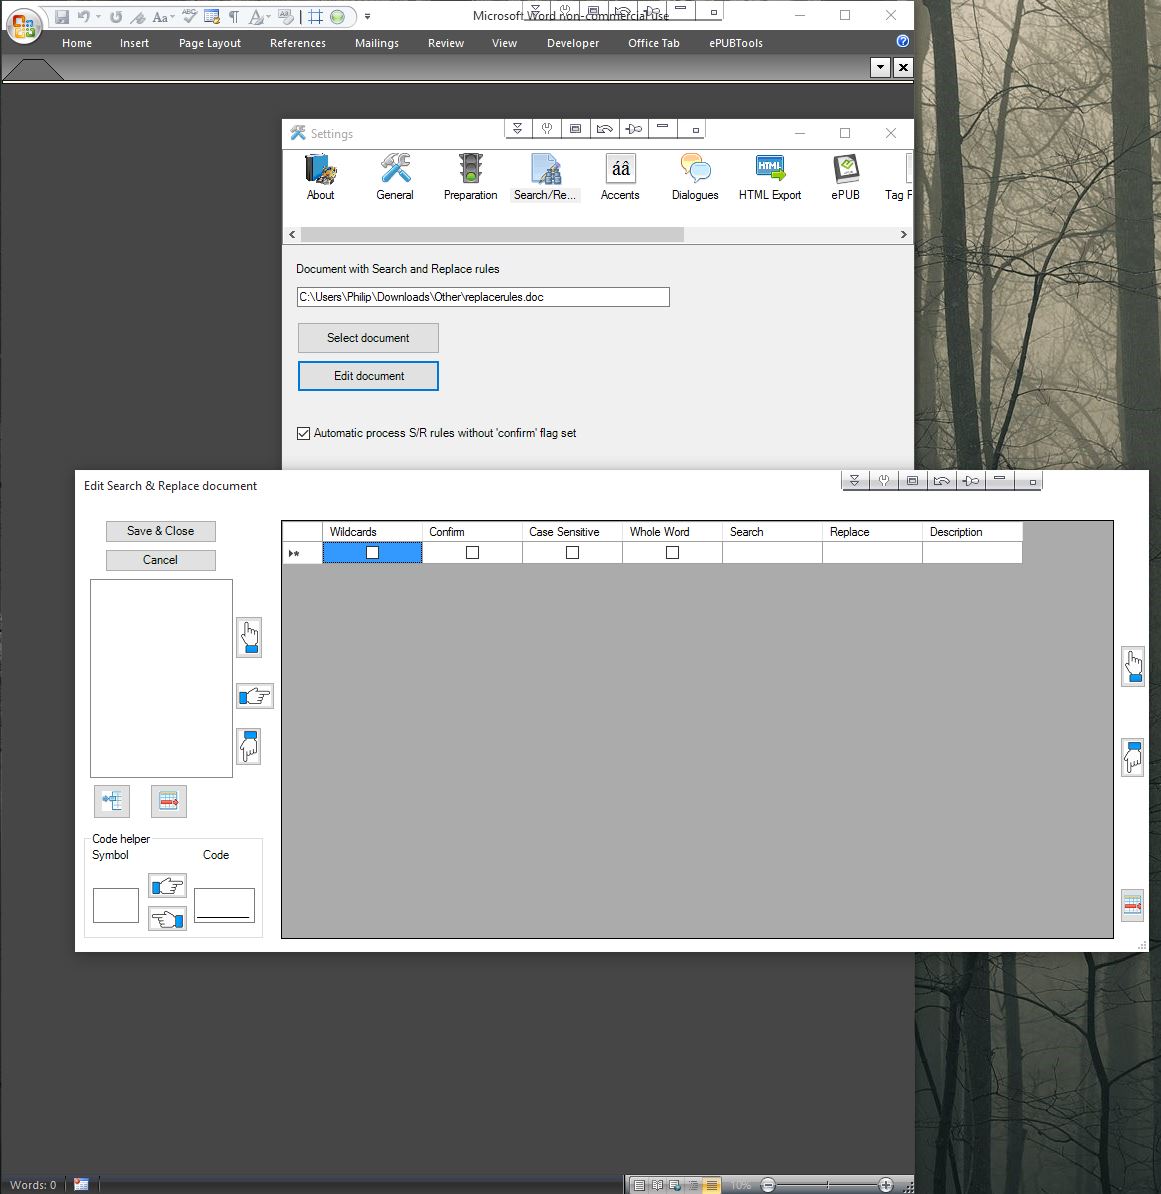Open the Office button menu
This screenshot has height=1194, width=1161.
[24, 25]
